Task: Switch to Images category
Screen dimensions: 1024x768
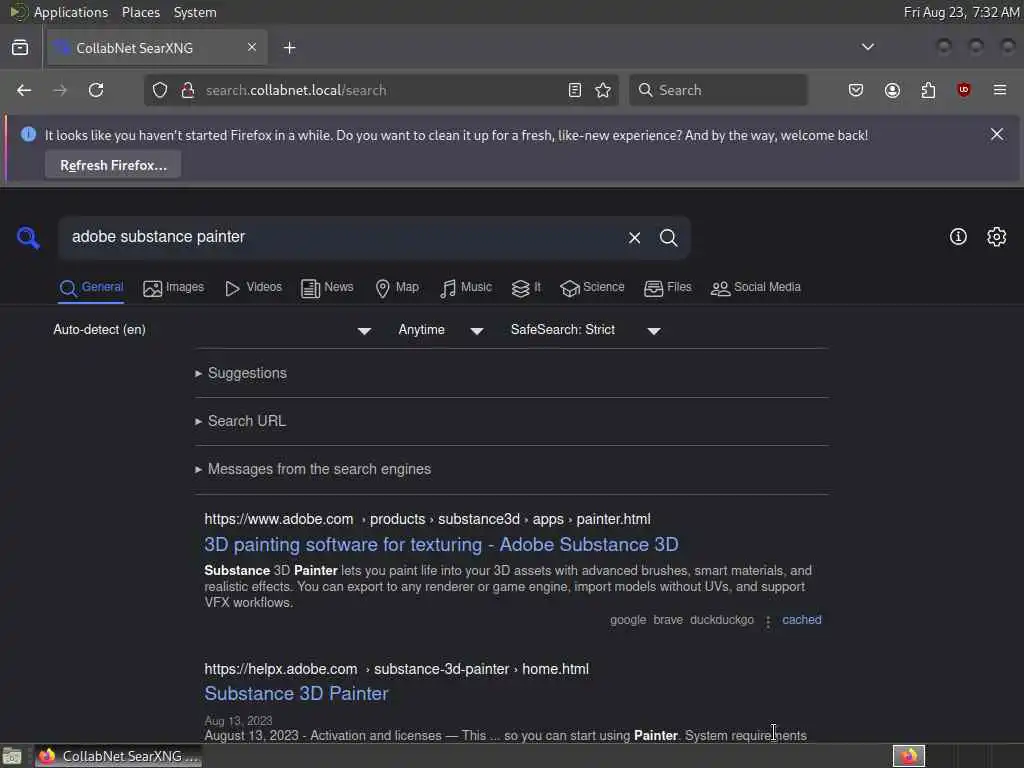Action: 174,287
